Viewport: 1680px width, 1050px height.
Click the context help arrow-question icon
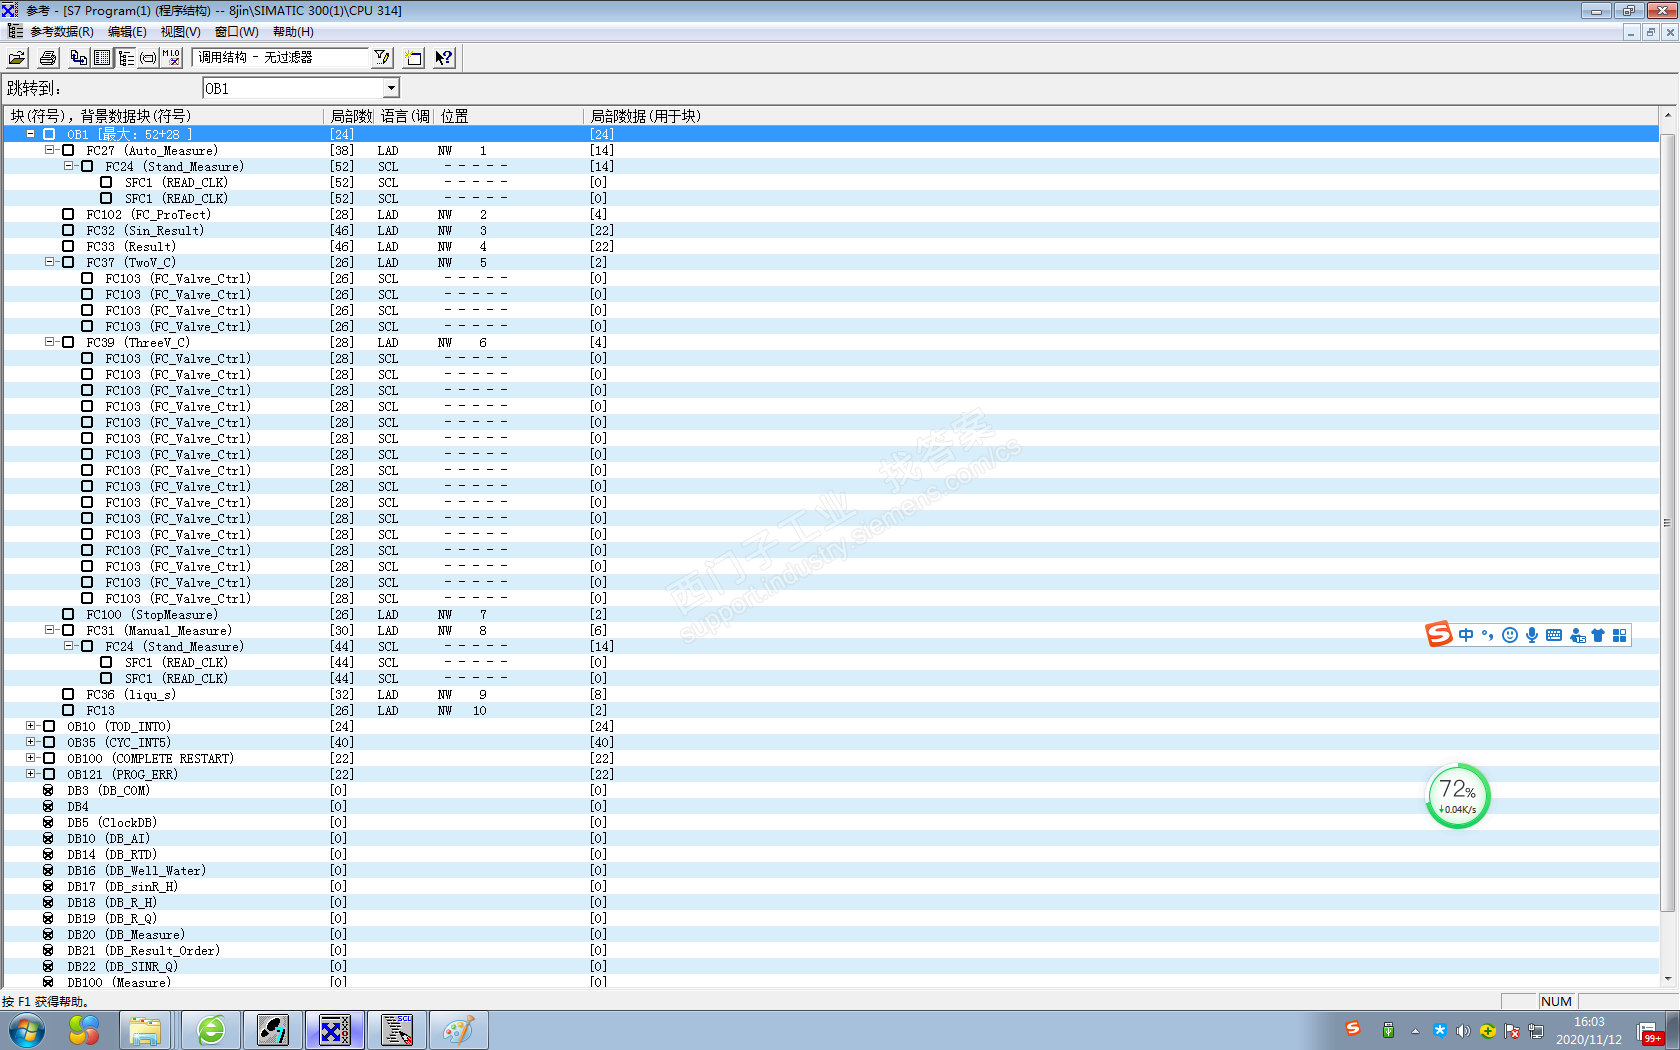444,58
